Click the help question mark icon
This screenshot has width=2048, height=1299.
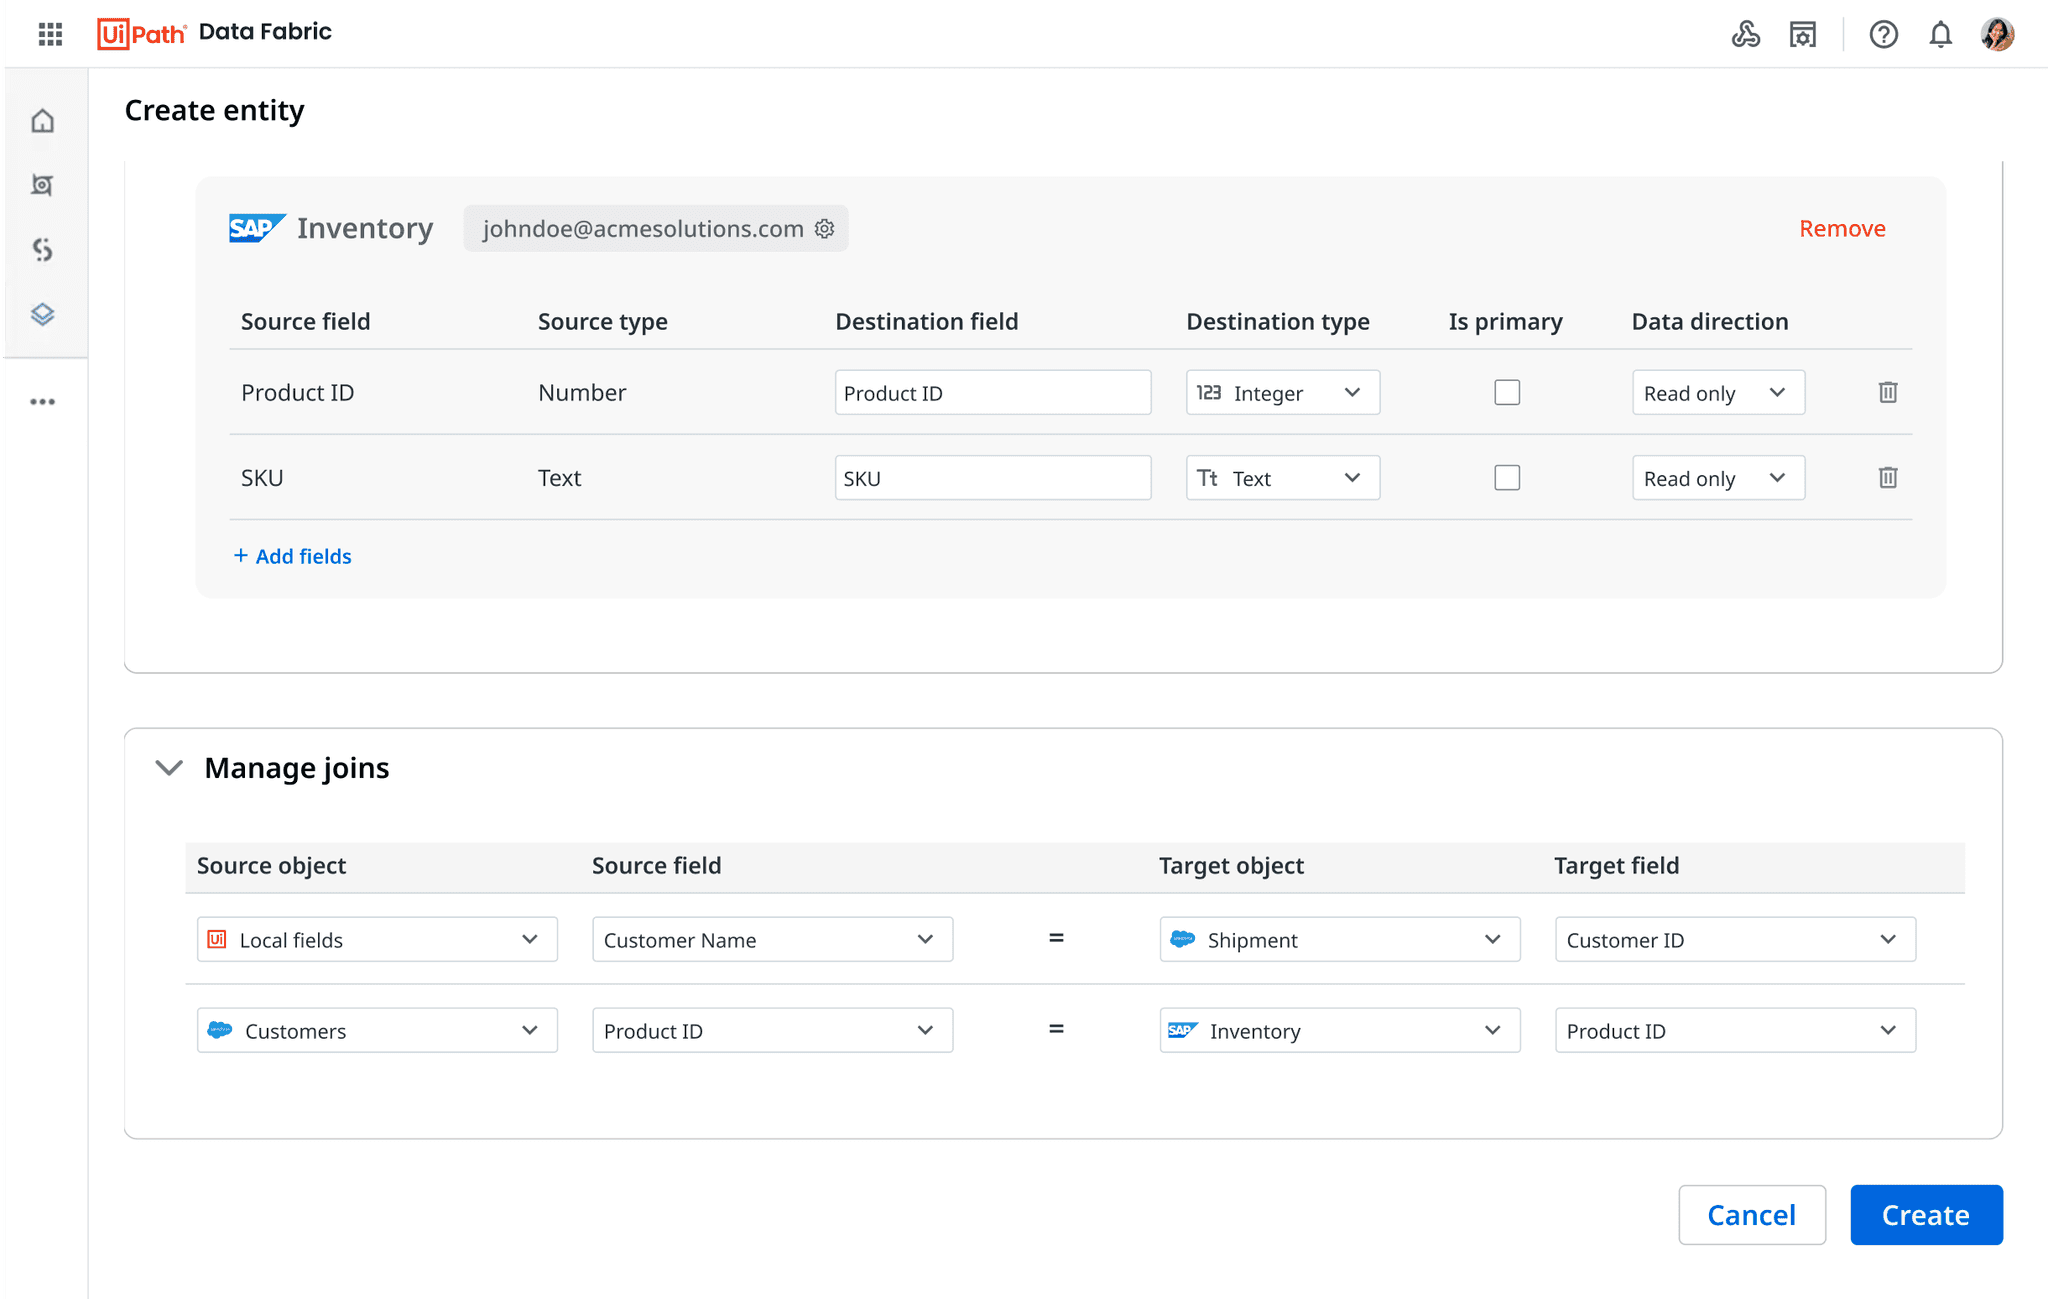1883,35
